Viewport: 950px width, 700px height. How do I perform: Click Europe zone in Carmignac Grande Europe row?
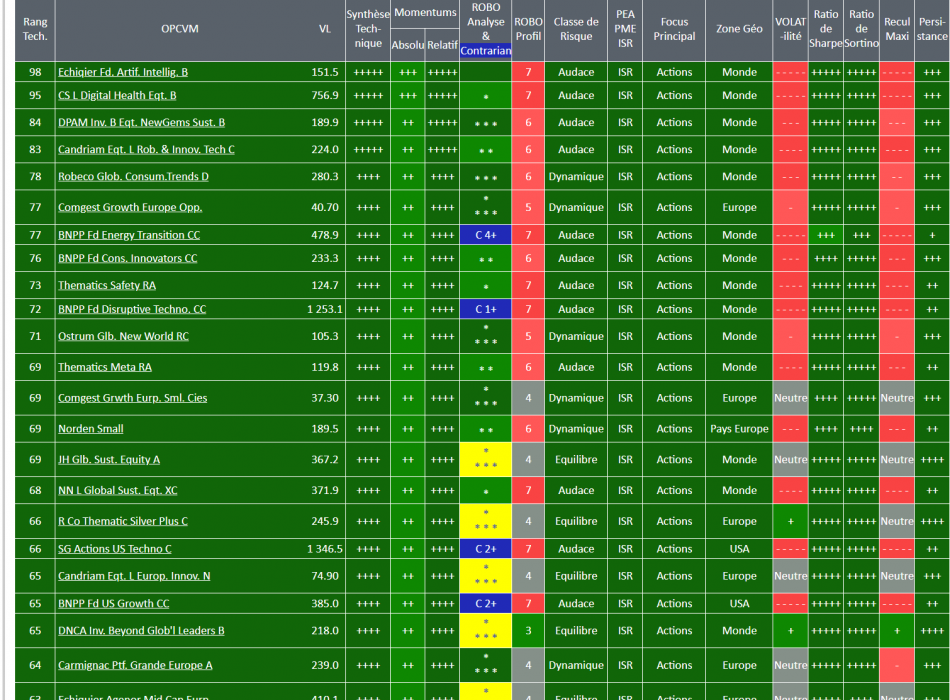click(x=739, y=665)
